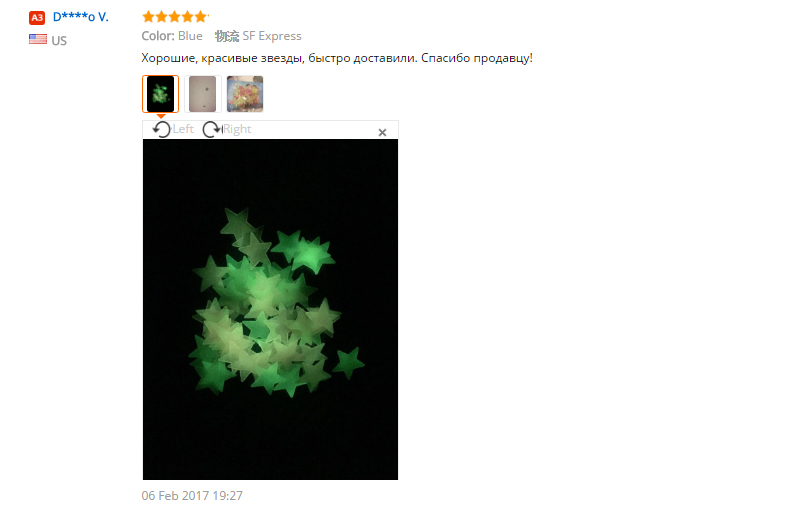Click the Chinese 物流 logistics label
Screen dimensions: 810x517
227,36
